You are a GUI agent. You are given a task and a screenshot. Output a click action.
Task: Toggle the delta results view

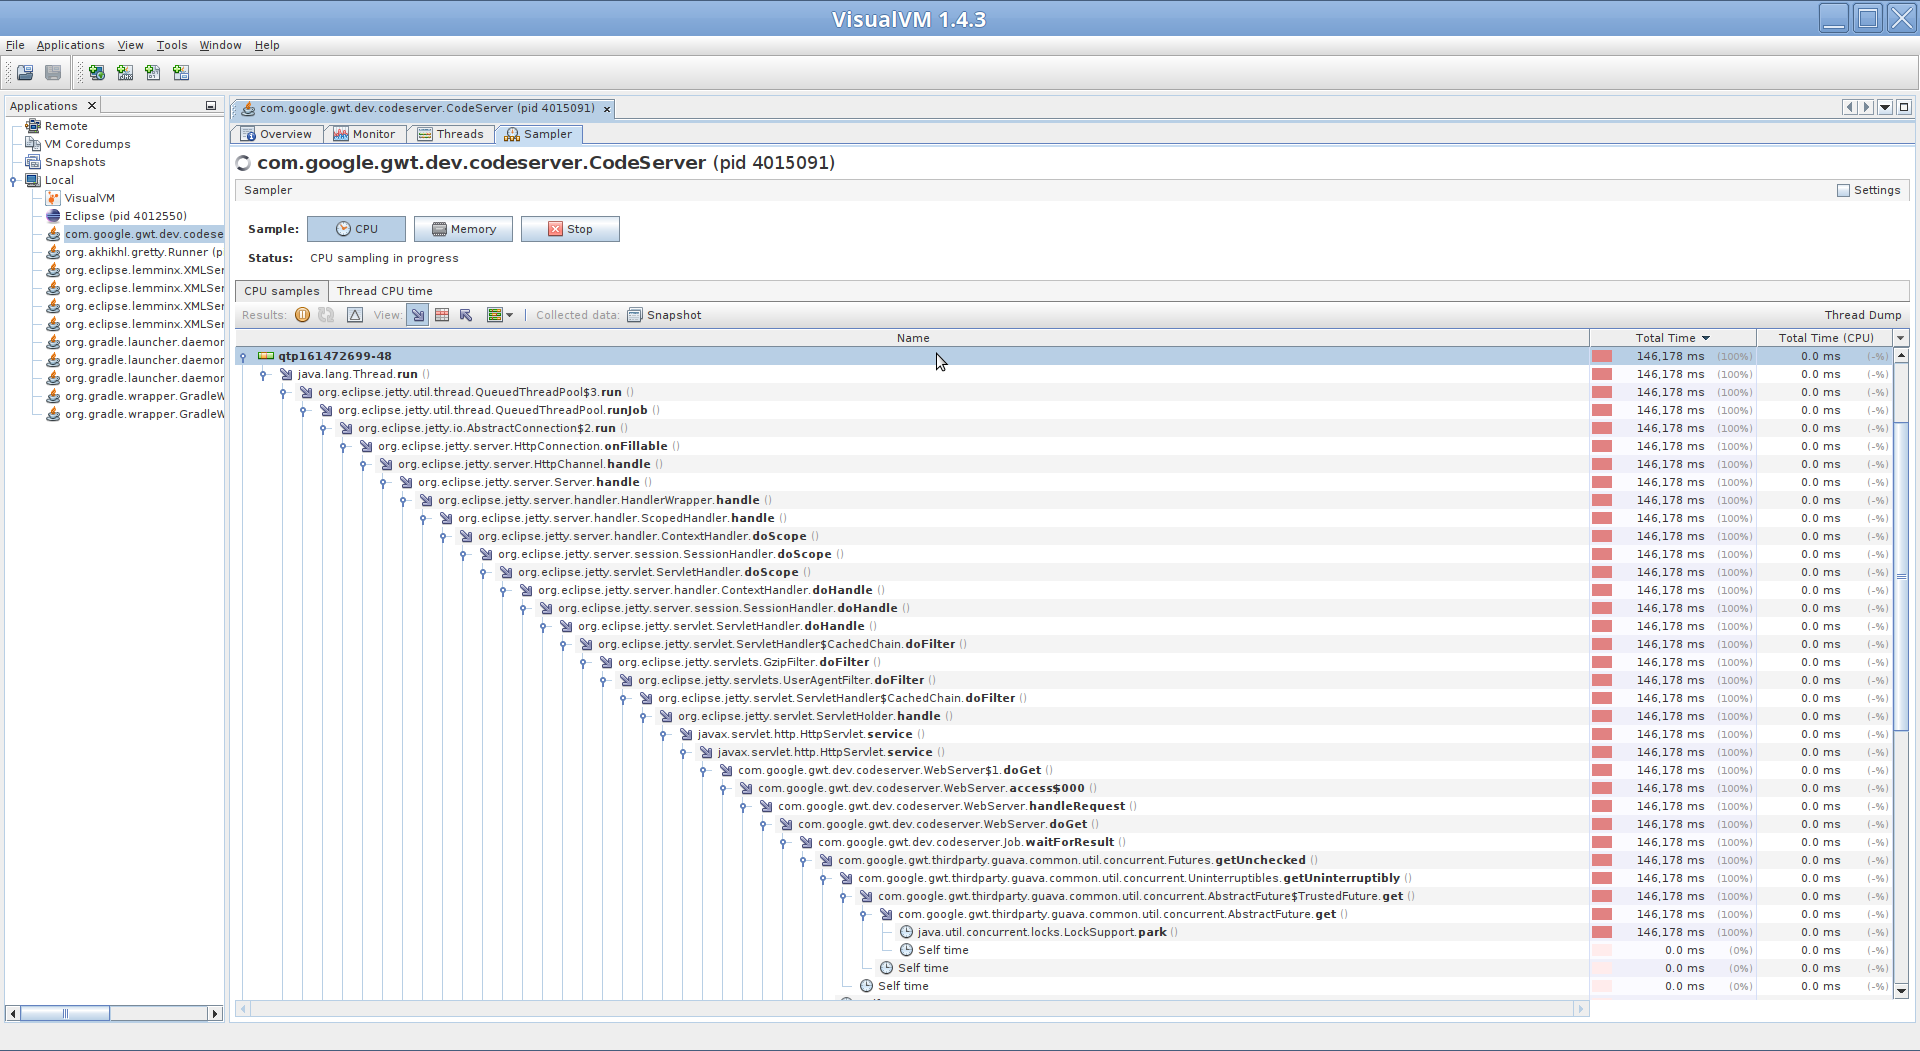pyautogui.click(x=355, y=315)
